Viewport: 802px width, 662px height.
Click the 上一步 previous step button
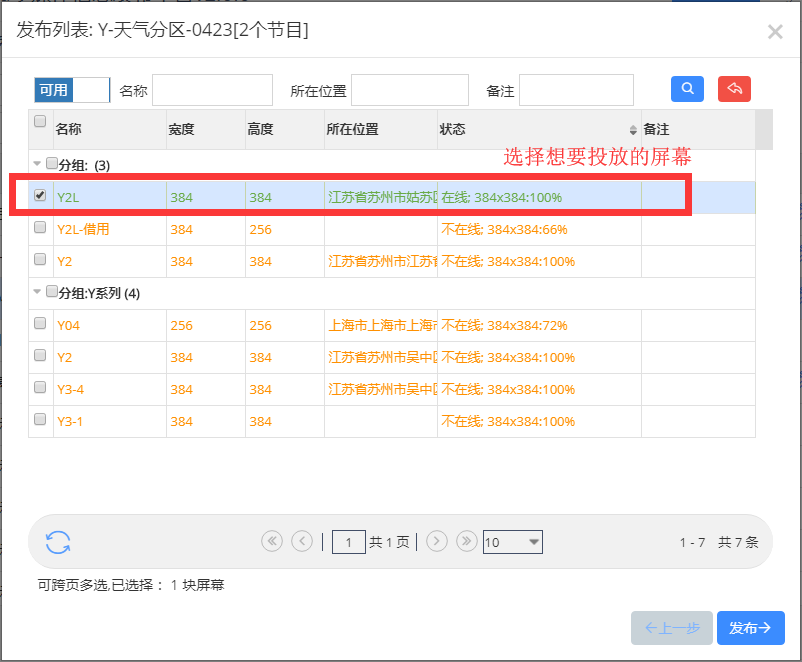672,628
